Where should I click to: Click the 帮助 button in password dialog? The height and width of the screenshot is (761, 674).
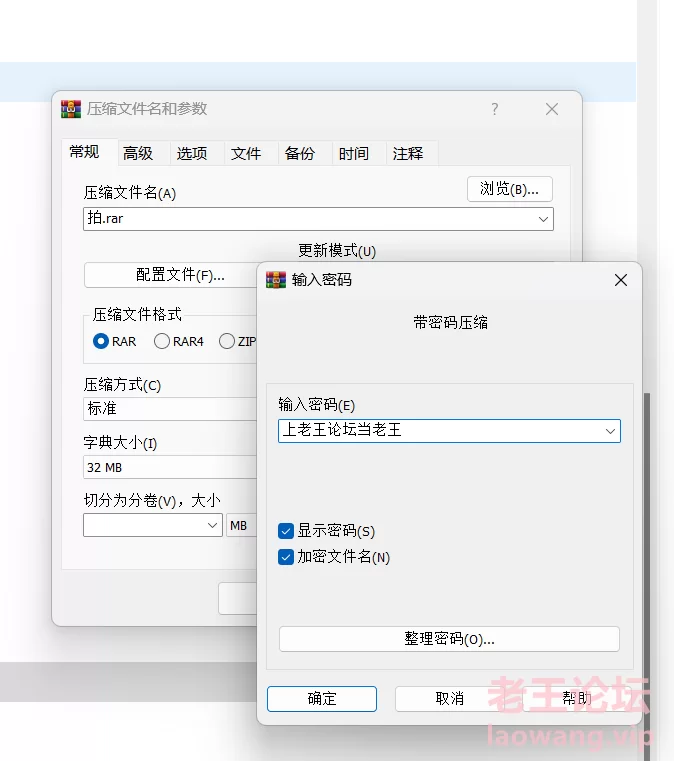point(577,699)
